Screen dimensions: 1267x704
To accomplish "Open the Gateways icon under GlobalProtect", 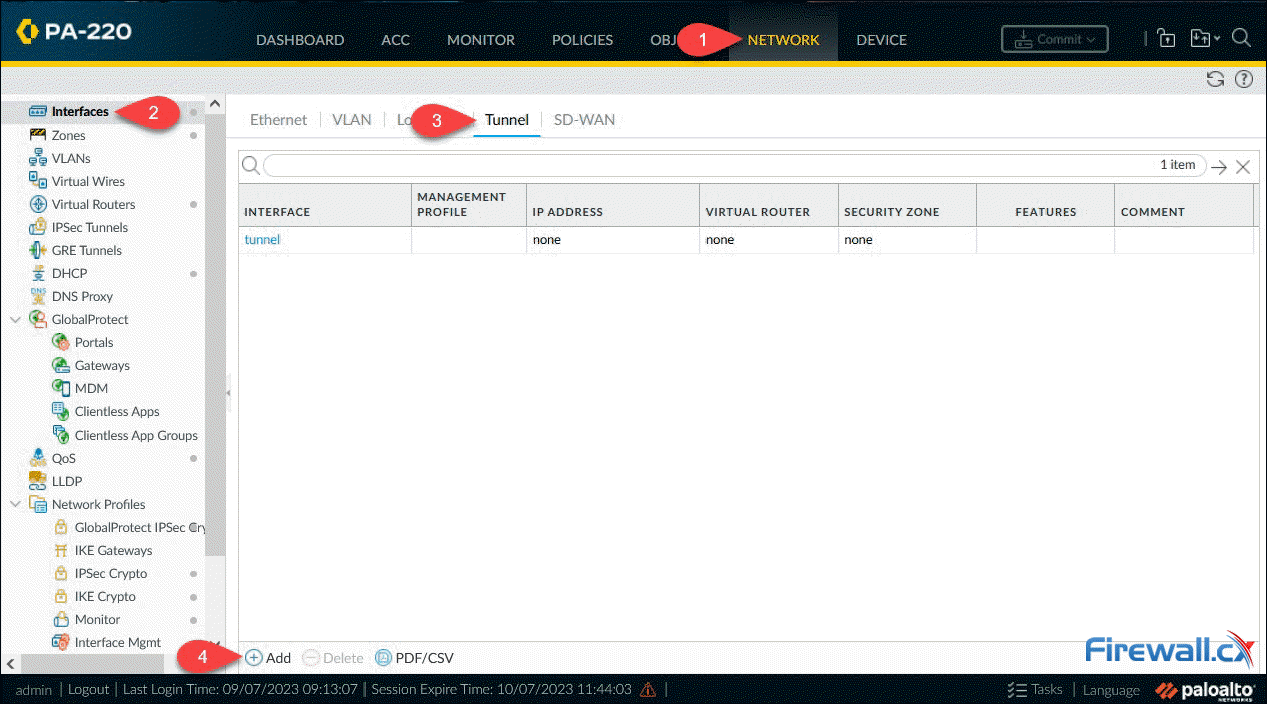I will coord(60,365).
